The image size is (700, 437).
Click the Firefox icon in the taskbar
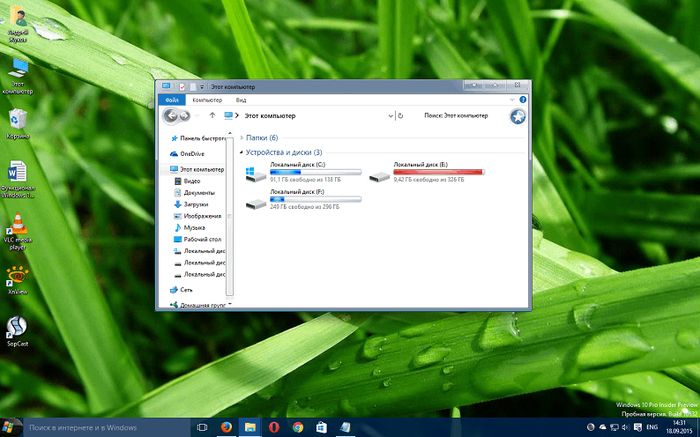coord(226,427)
